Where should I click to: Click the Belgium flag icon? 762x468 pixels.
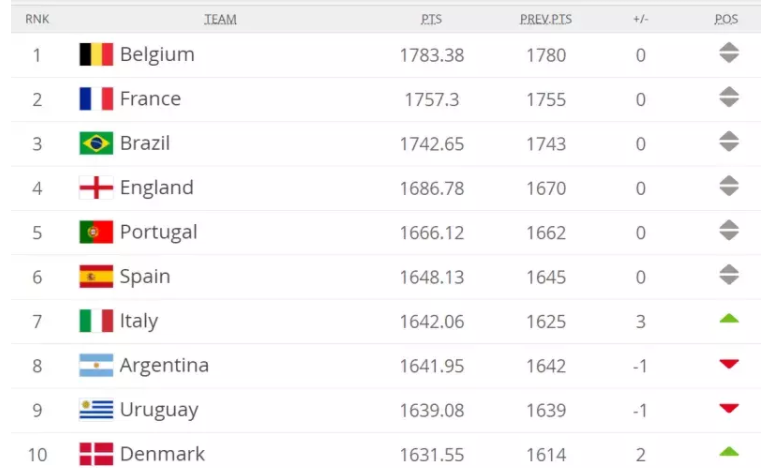click(x=96, y=55)
